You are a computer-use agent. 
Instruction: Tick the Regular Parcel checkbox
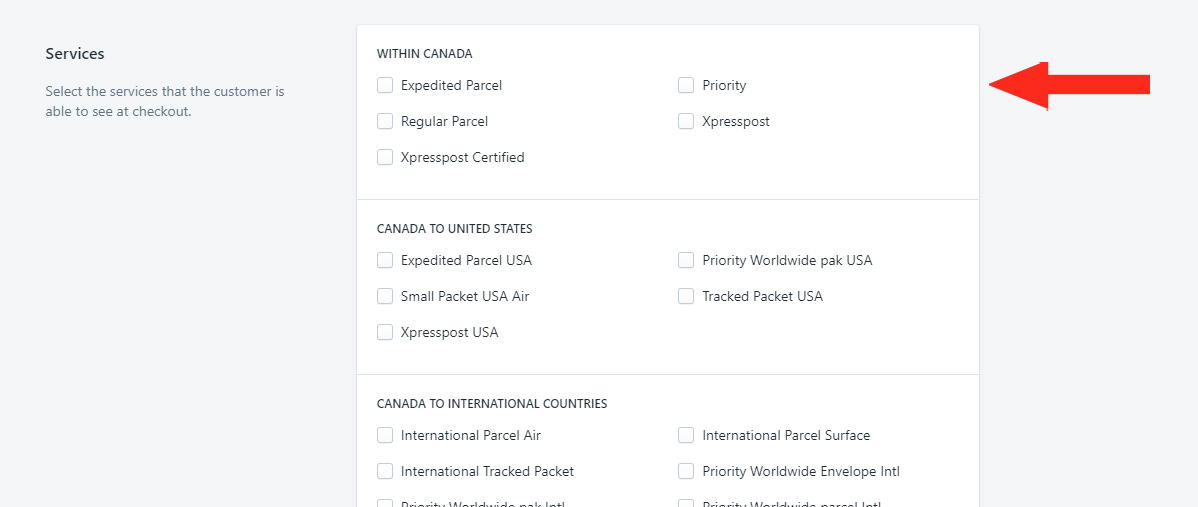[385, 121]
